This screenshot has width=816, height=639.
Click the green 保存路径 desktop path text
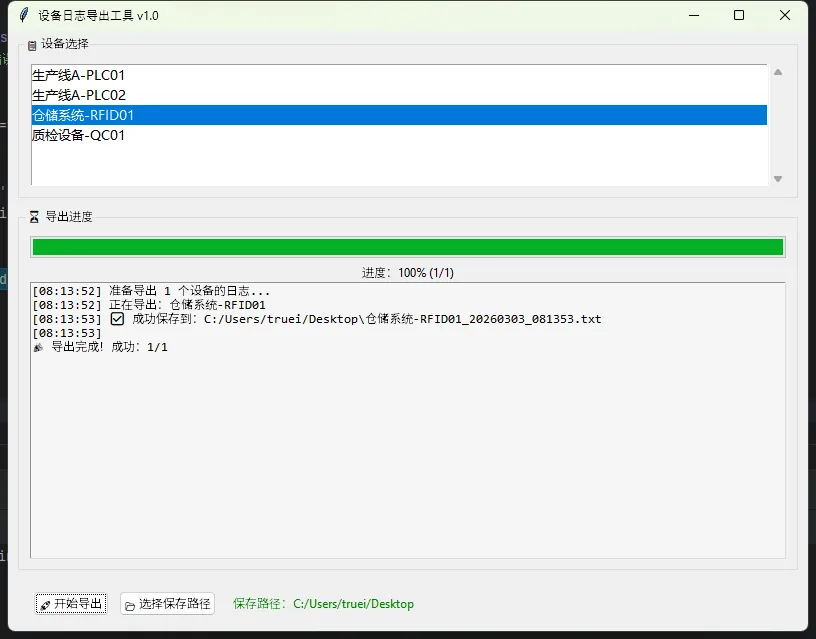323,604
